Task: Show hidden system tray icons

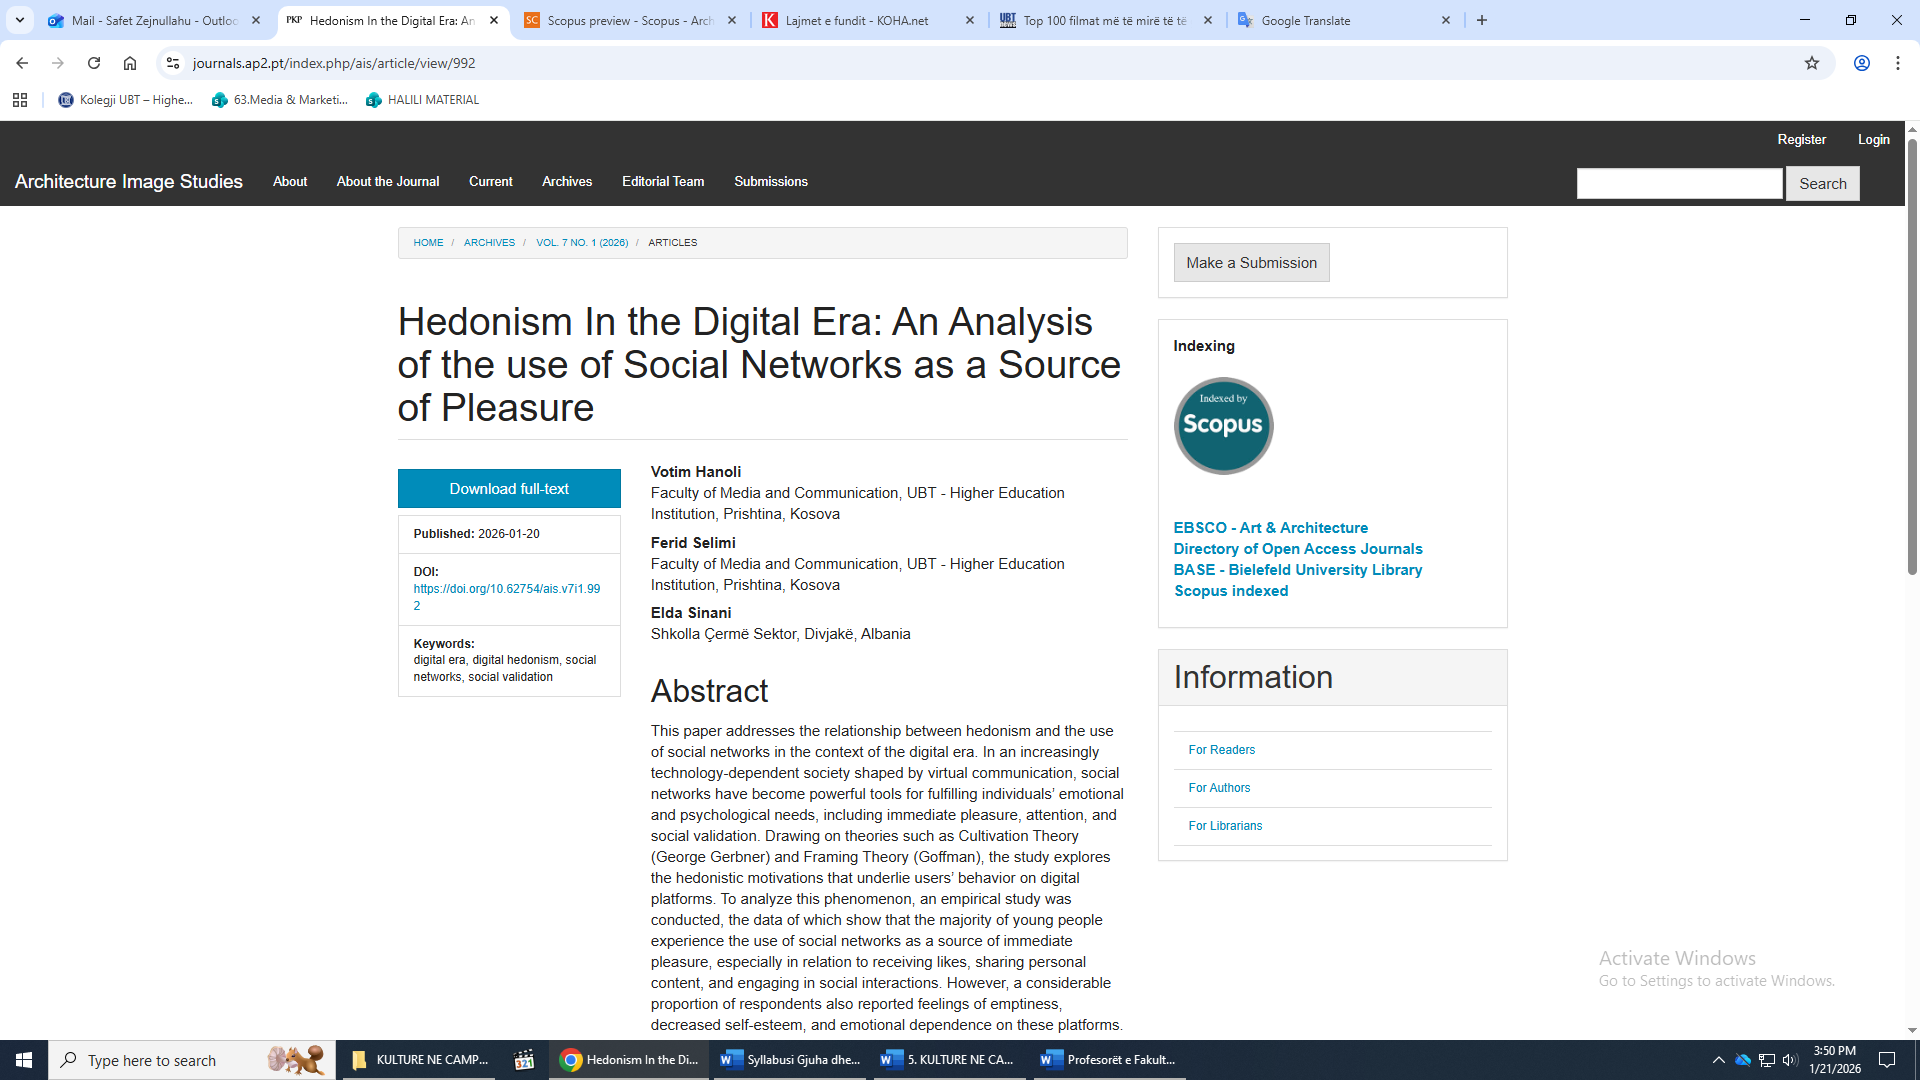Action: click(1718, 1060)
